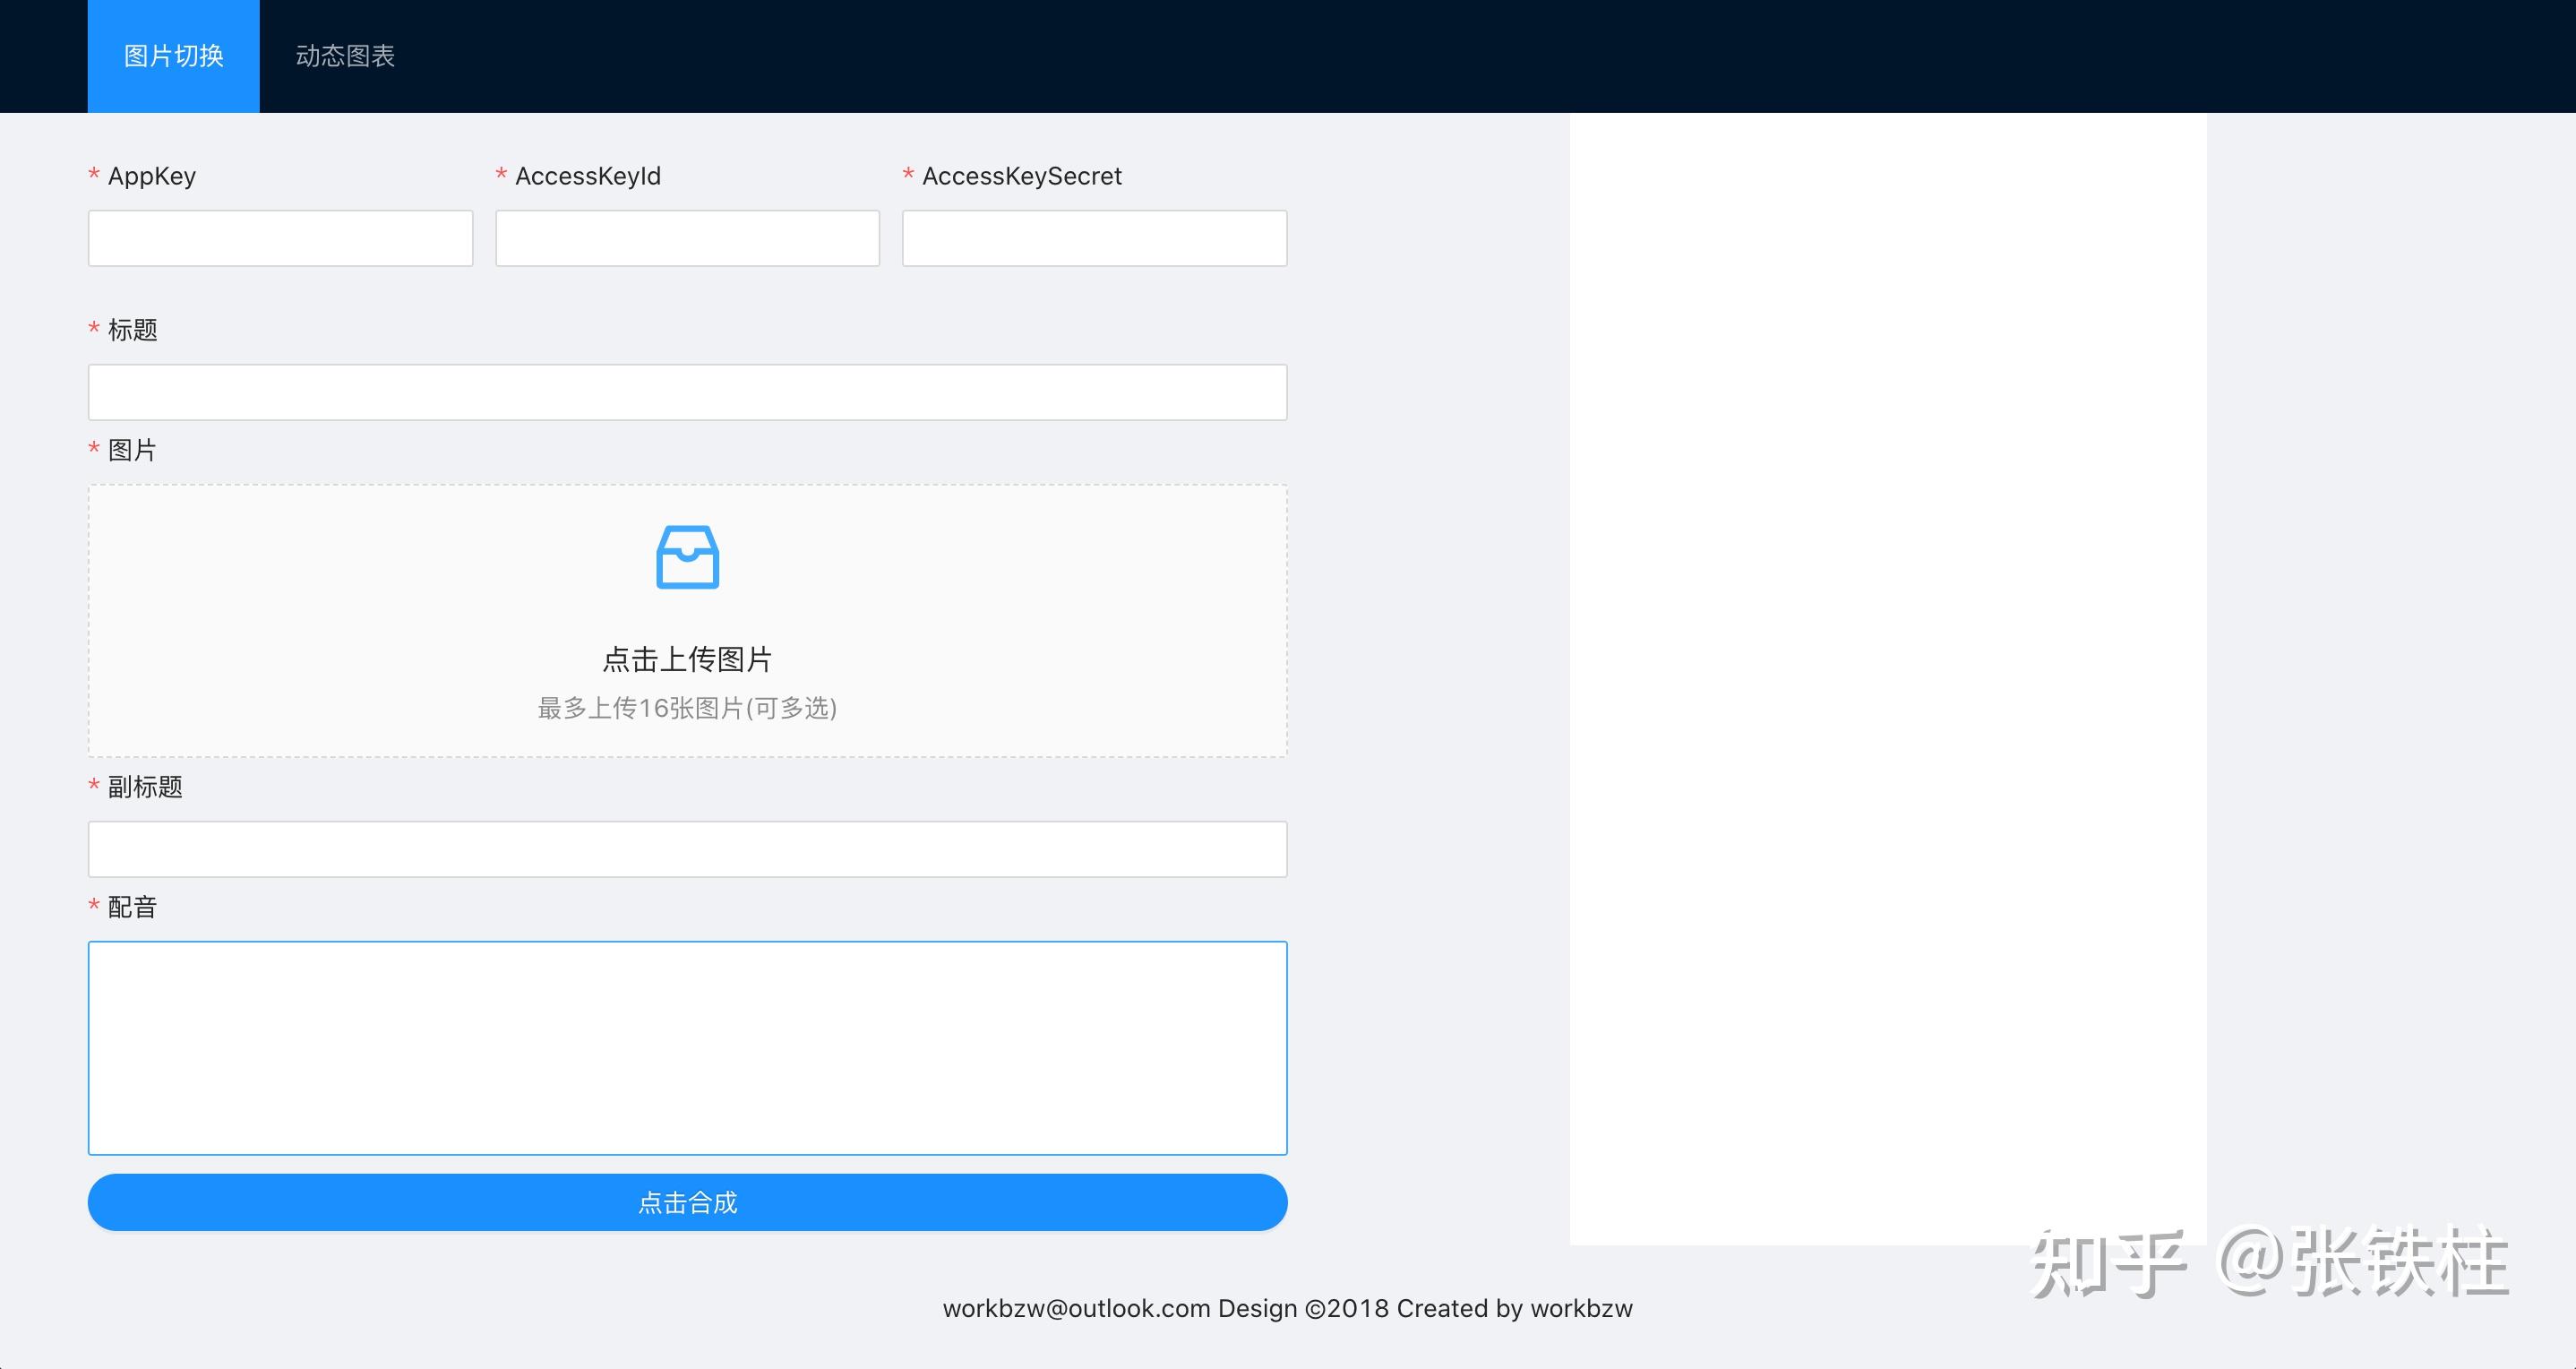Click the 点击上传图片 upload text
2576x1369 pixels.
point(688,659)
